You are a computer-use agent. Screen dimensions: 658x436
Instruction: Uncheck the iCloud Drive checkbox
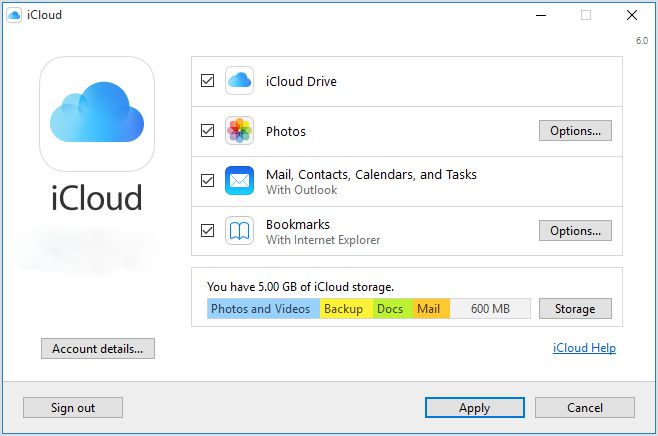click(x=208, y=81)
